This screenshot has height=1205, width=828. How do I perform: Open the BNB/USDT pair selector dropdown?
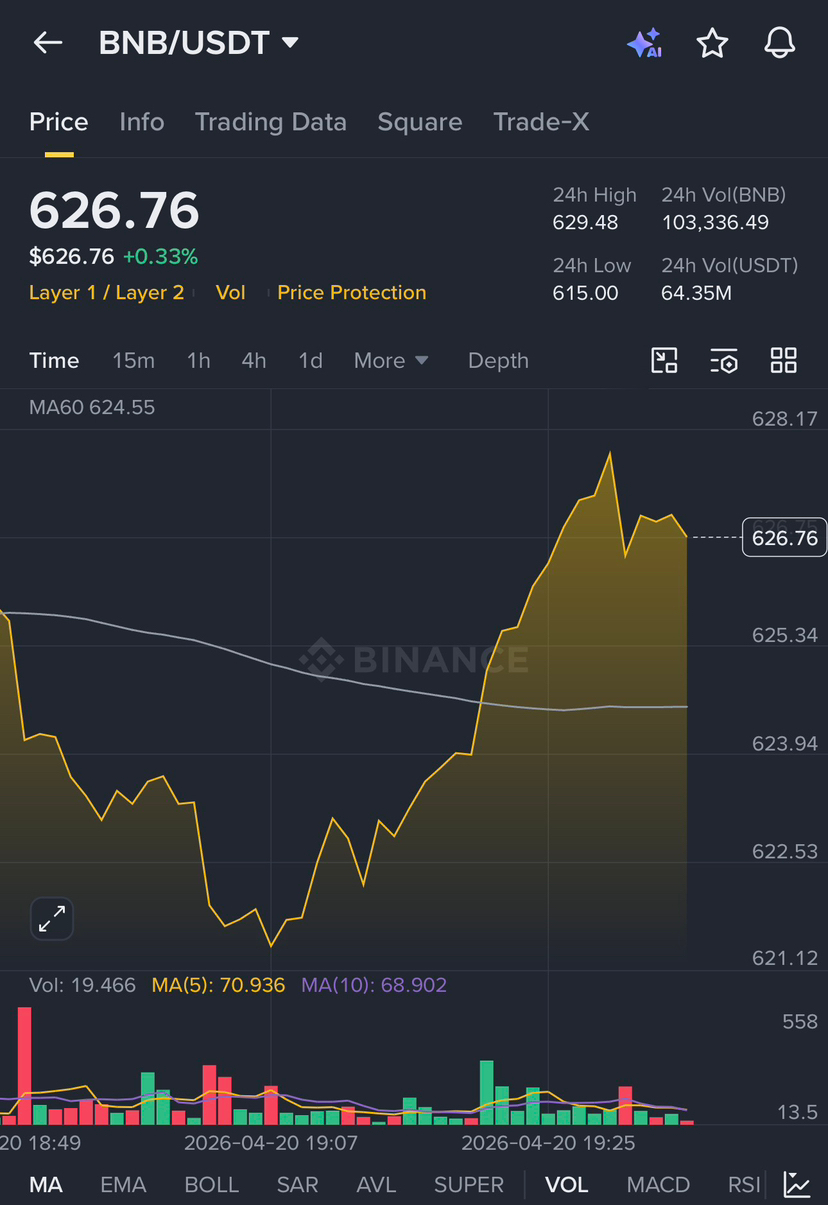click(199, 42)
